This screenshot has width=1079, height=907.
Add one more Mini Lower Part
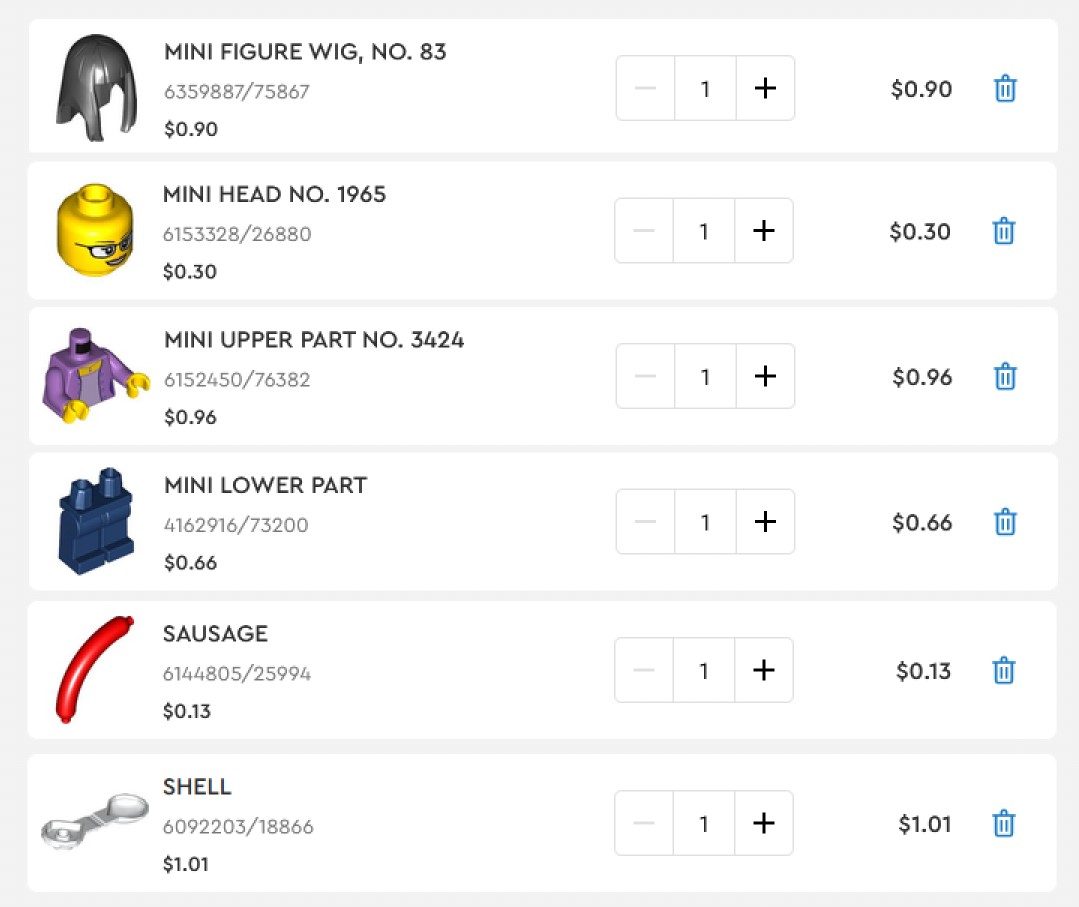coord(765,522)
